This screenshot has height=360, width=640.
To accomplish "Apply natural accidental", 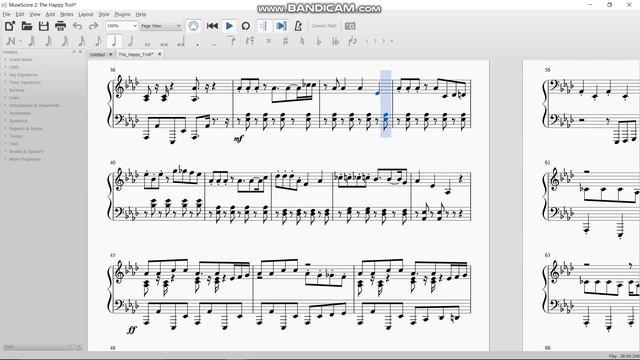I will click(x=302, y=41).
